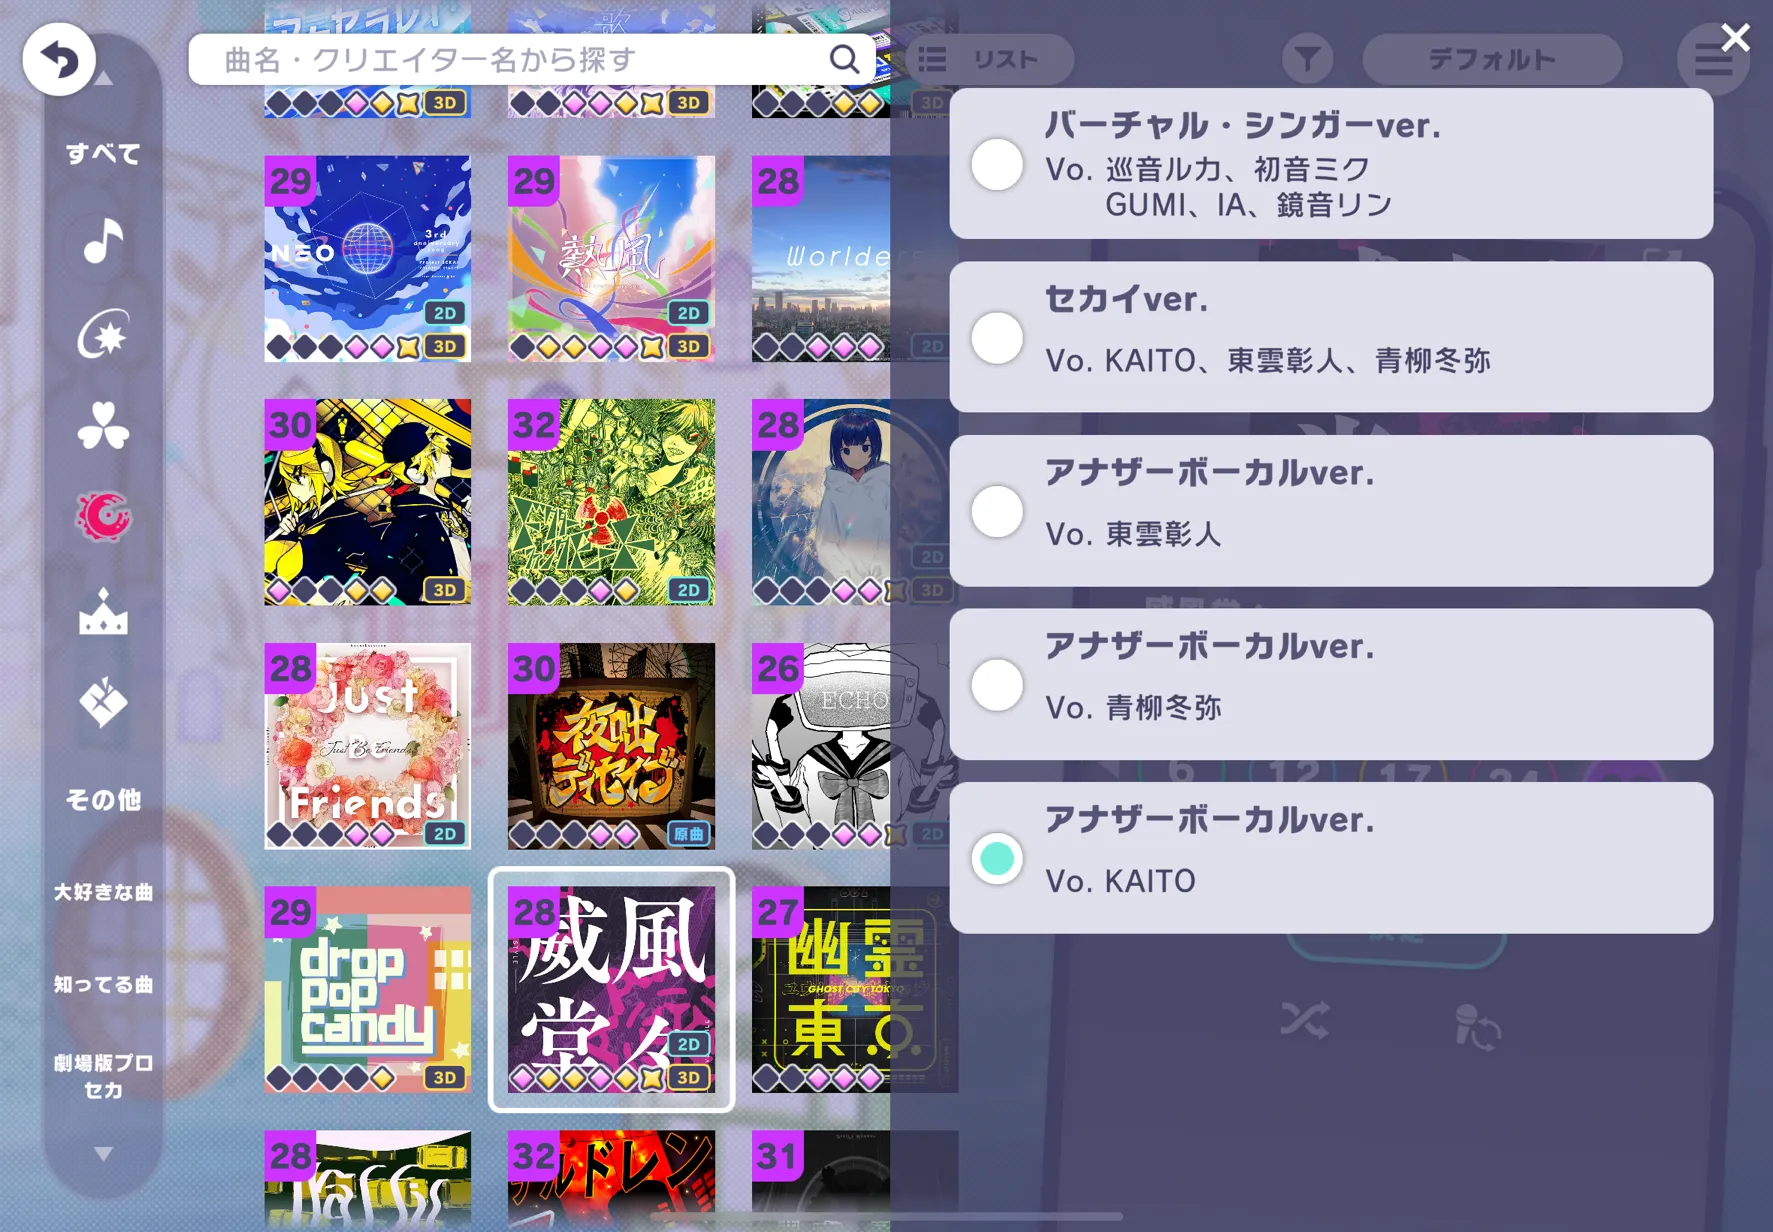Screen dimensions: 1773x1232
Task: Click 3D badge on NEO jacket
Action: 445,346
